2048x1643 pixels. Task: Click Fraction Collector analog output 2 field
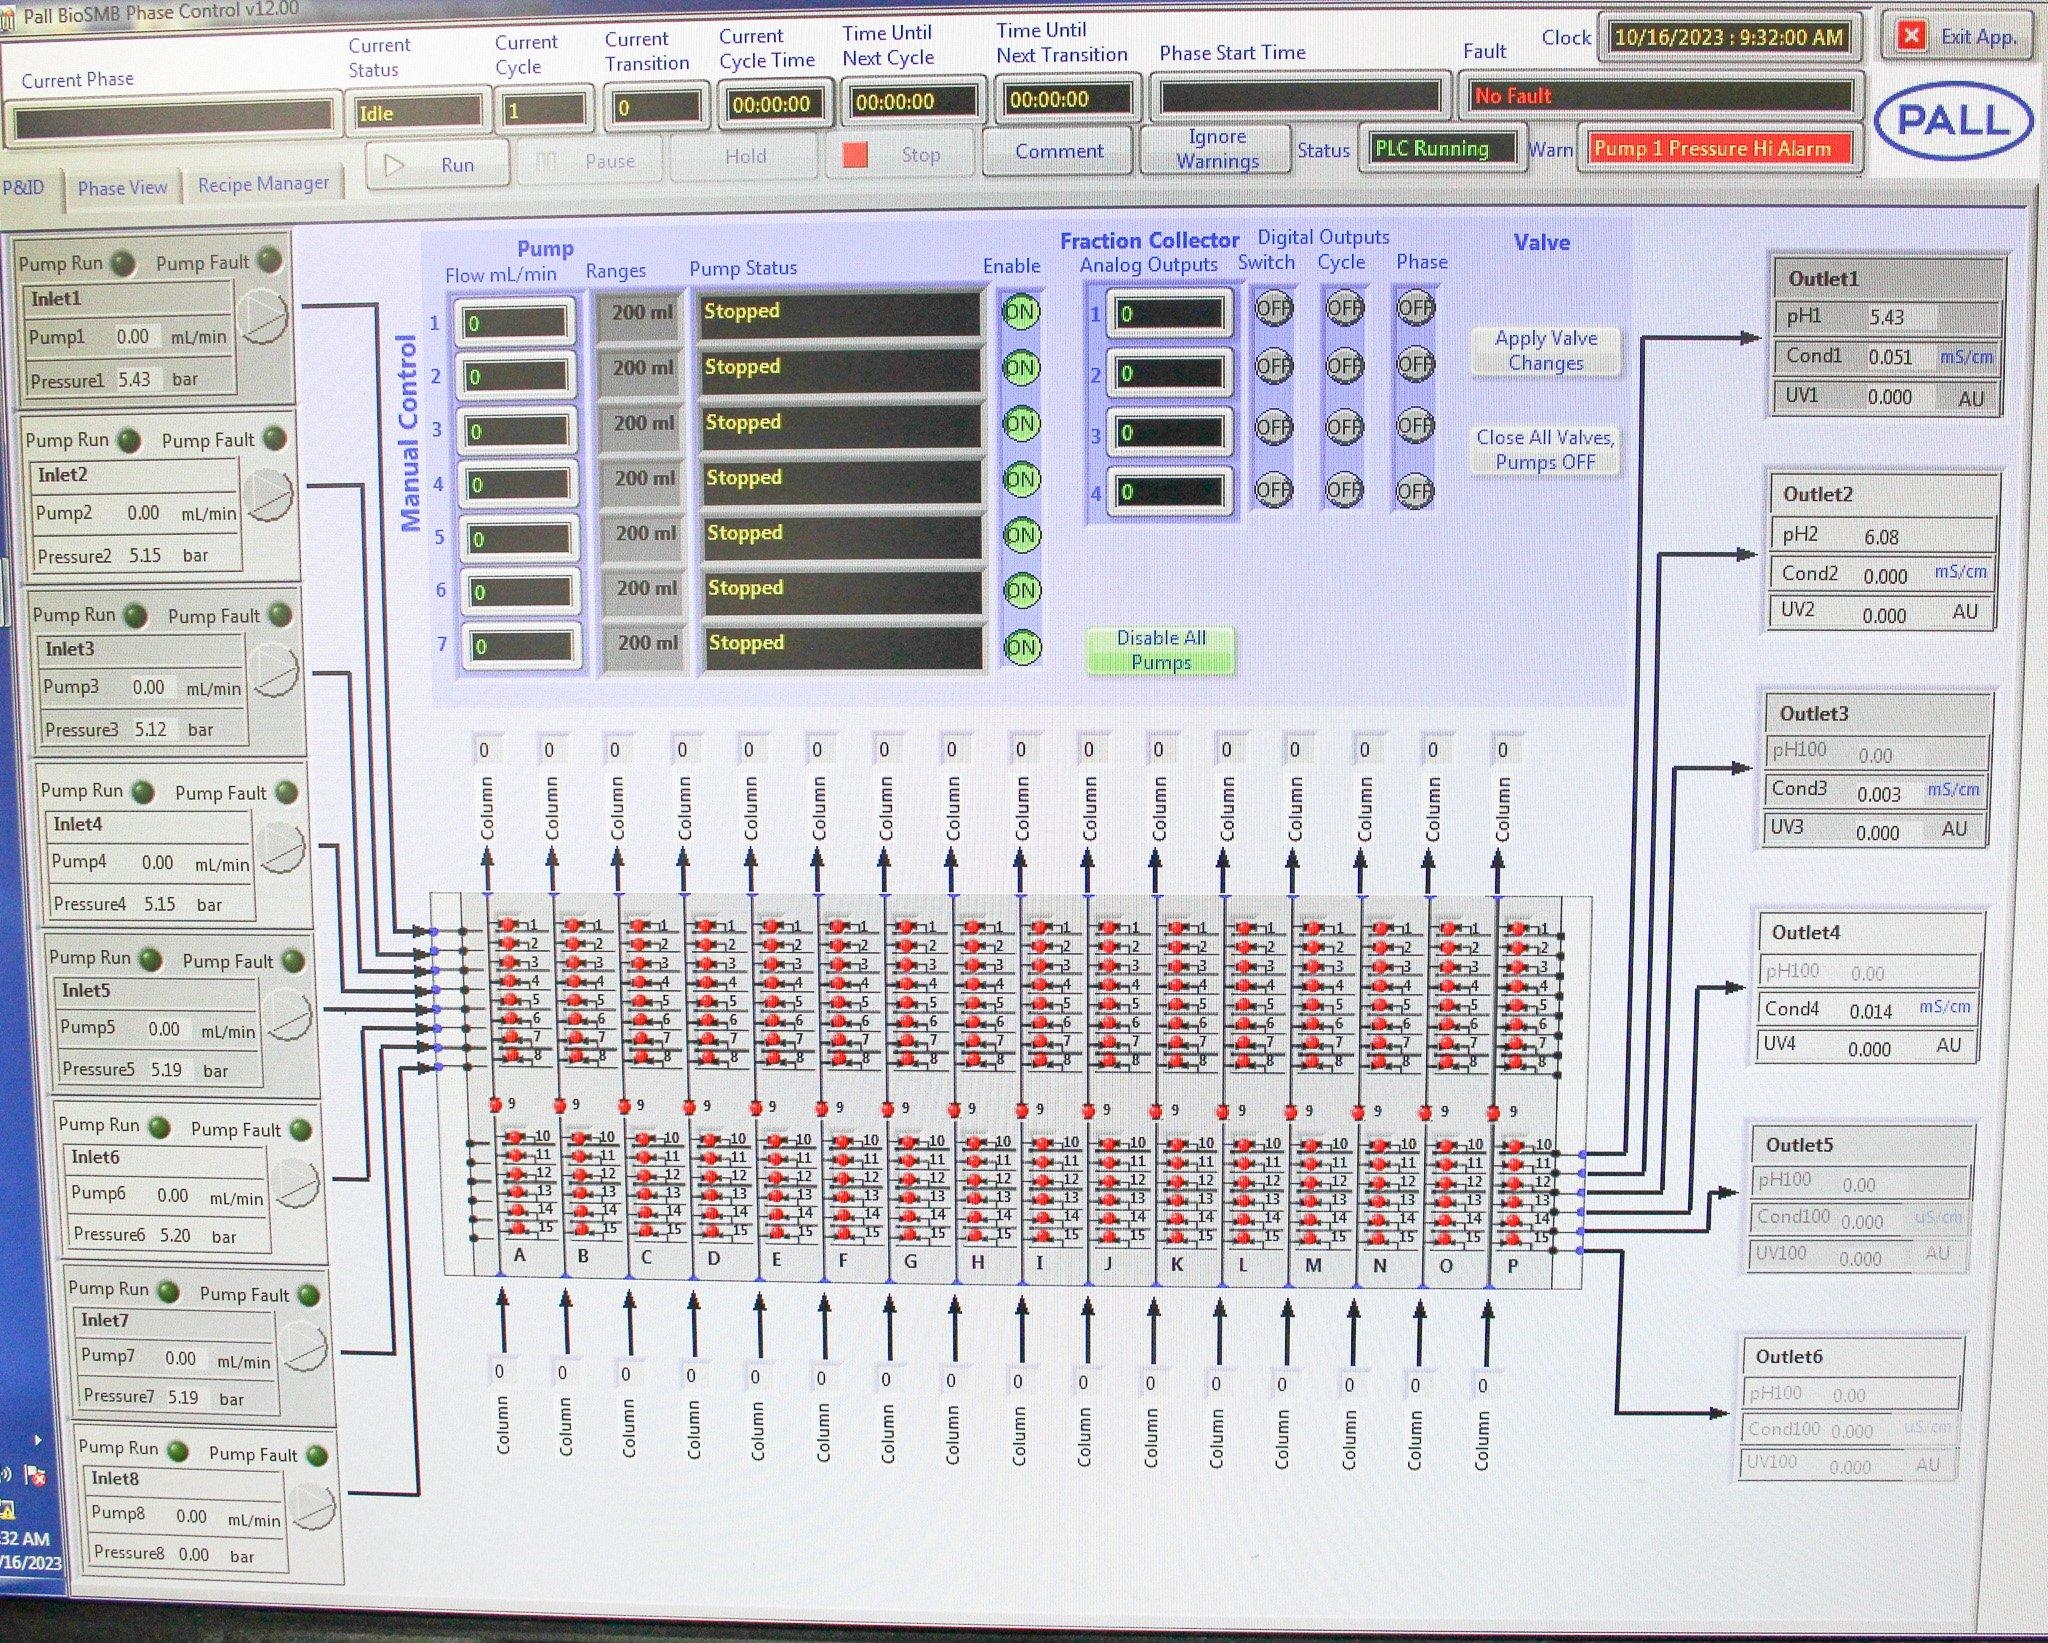point(1168,374)
